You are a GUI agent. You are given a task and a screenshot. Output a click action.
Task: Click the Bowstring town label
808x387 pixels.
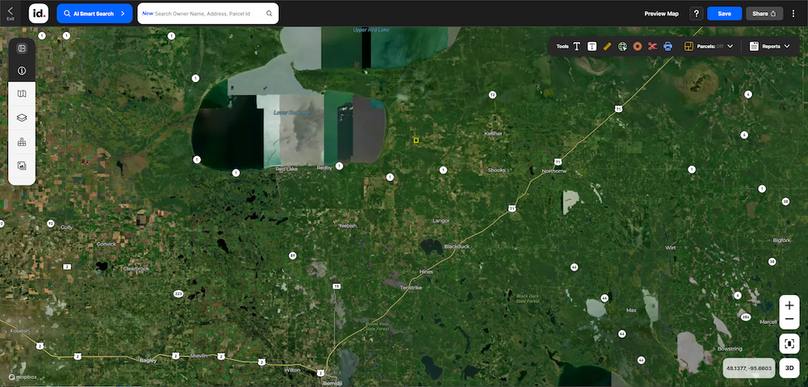(x=729, y=349)
